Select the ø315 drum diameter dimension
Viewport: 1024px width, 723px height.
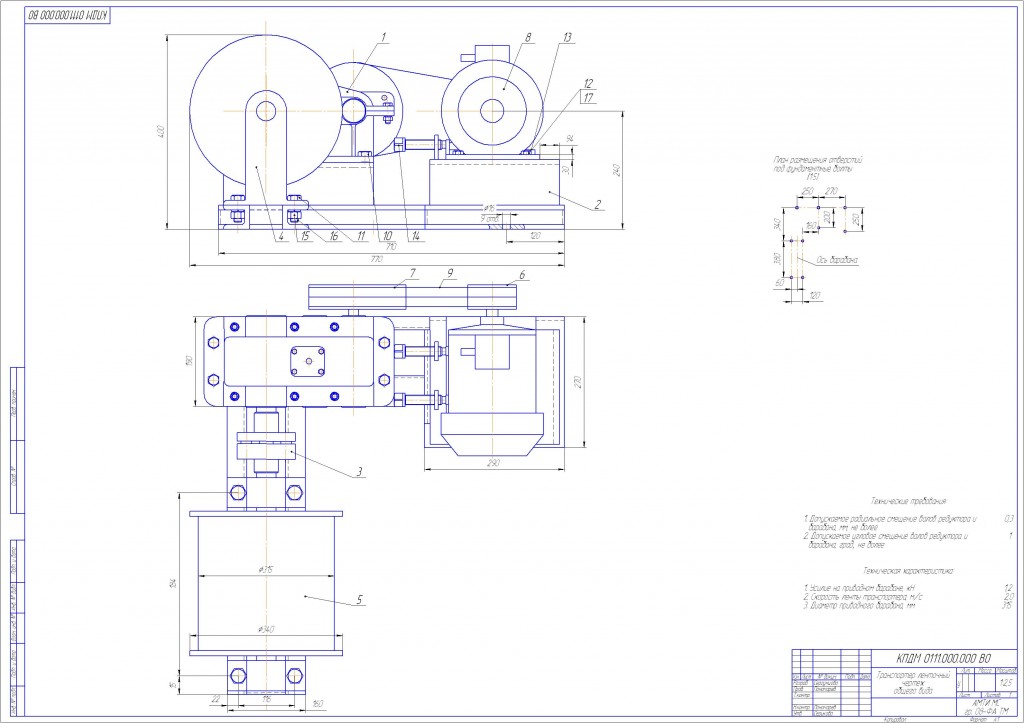[x=266, y=570]
